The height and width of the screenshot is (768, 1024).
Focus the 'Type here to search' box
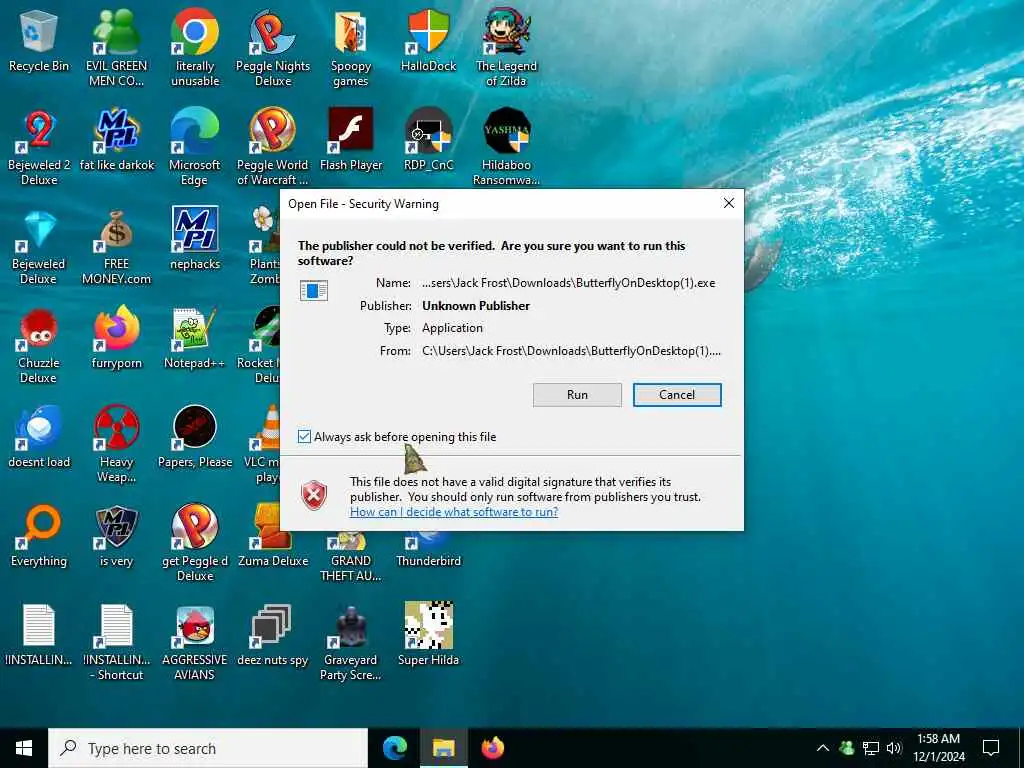[208, 748]
